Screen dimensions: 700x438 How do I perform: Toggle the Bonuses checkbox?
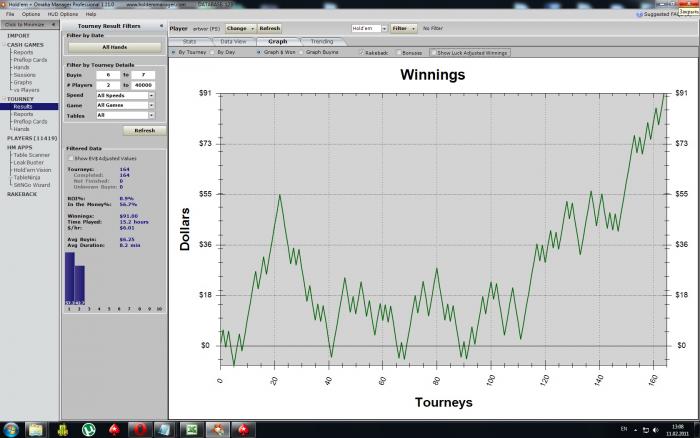pyautogui.click(x=399, y=53)
